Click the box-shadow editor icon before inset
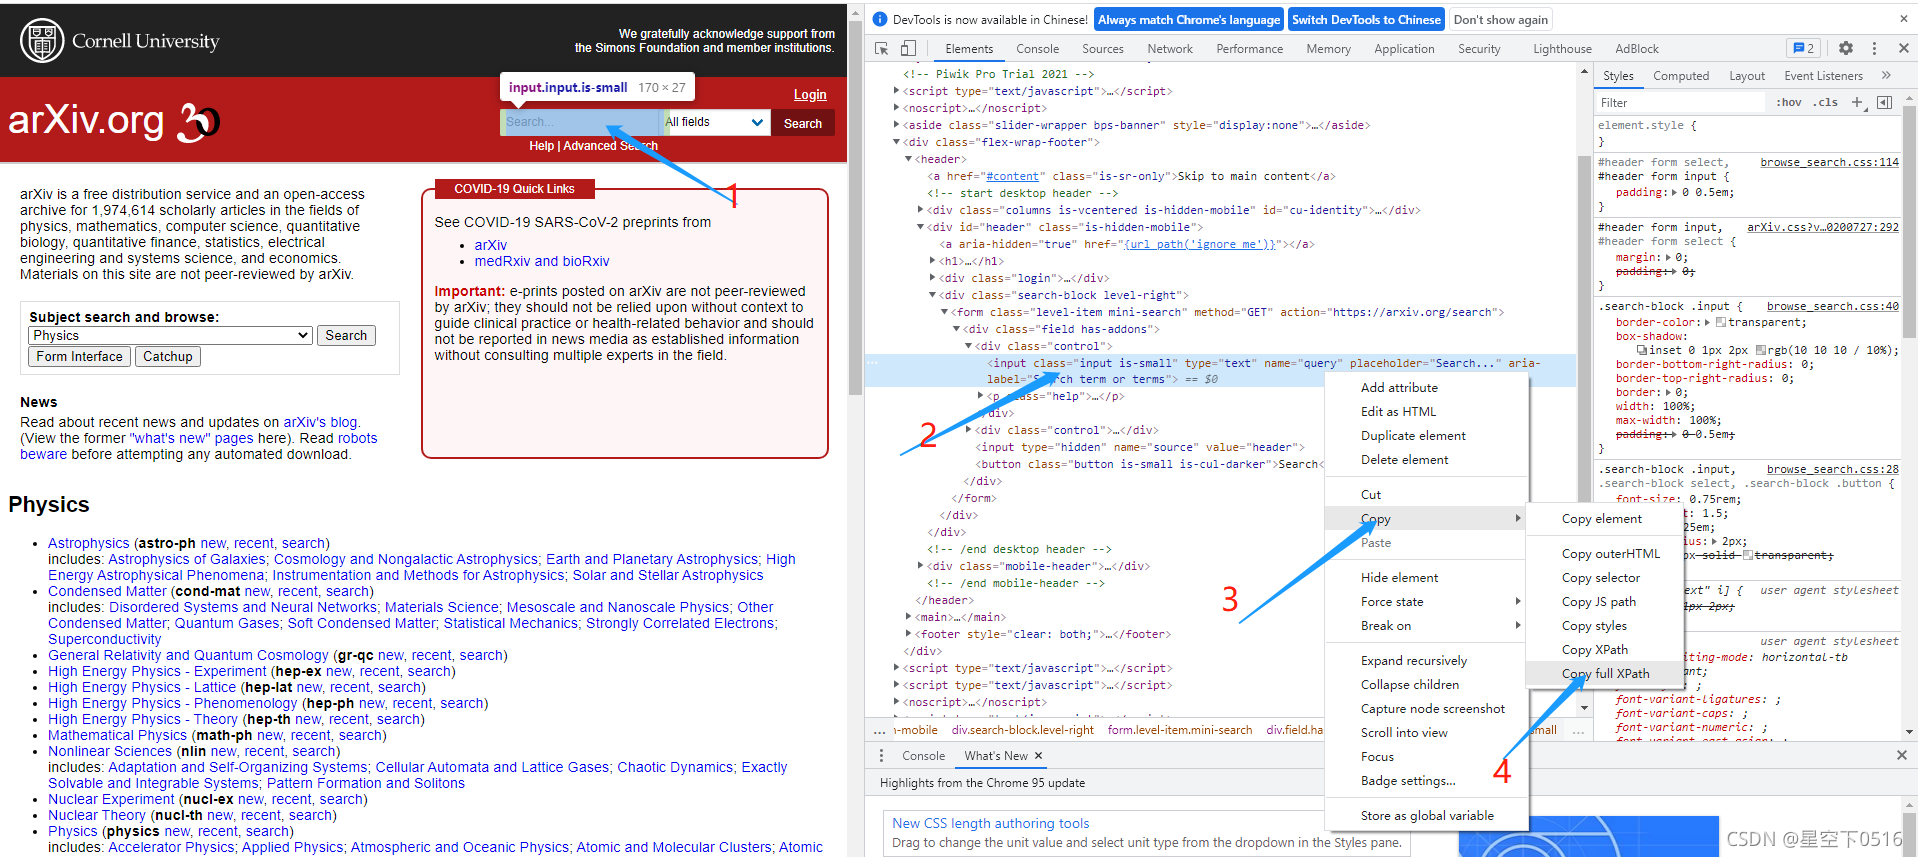 click(x=1641, y=350)
